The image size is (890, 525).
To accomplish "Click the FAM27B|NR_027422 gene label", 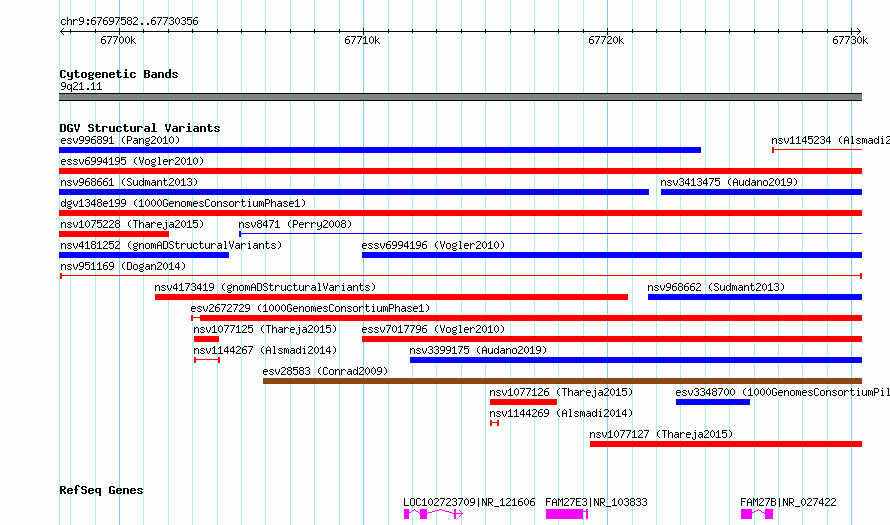I will (788, 502).
